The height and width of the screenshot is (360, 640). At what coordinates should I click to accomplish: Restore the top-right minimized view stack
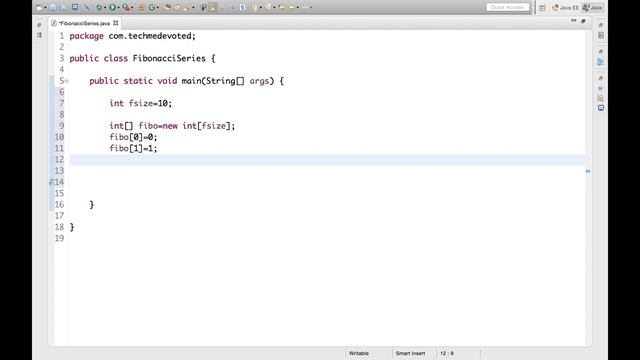(600, 25)
